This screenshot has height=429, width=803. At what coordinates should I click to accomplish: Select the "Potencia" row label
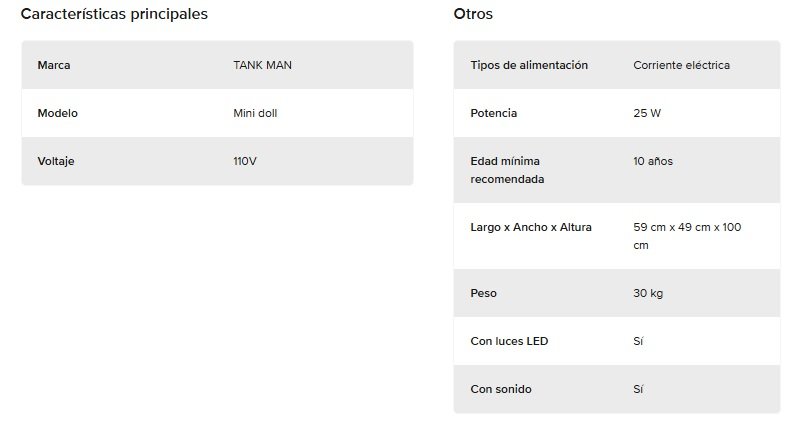tap(493, 113)
